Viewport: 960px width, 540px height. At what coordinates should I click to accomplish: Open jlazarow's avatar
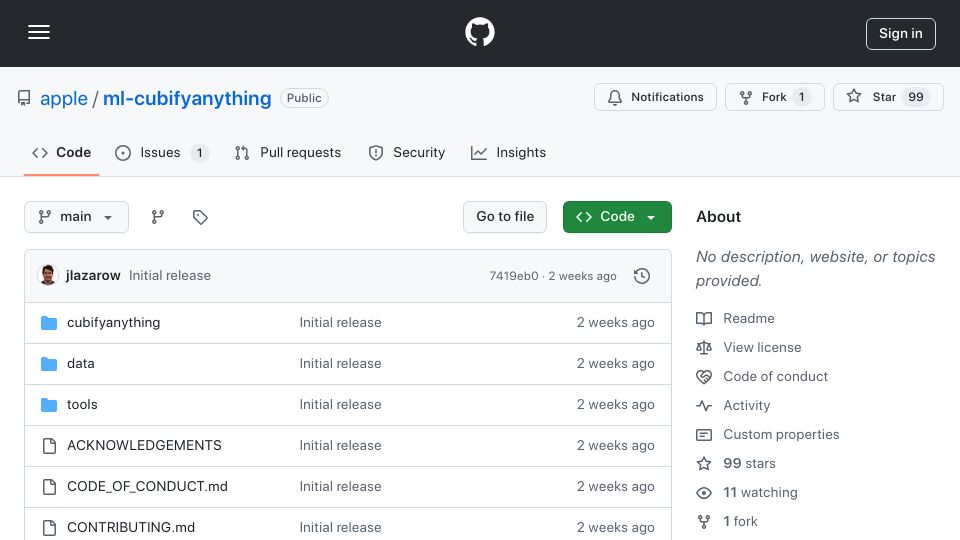coord(48,276)
